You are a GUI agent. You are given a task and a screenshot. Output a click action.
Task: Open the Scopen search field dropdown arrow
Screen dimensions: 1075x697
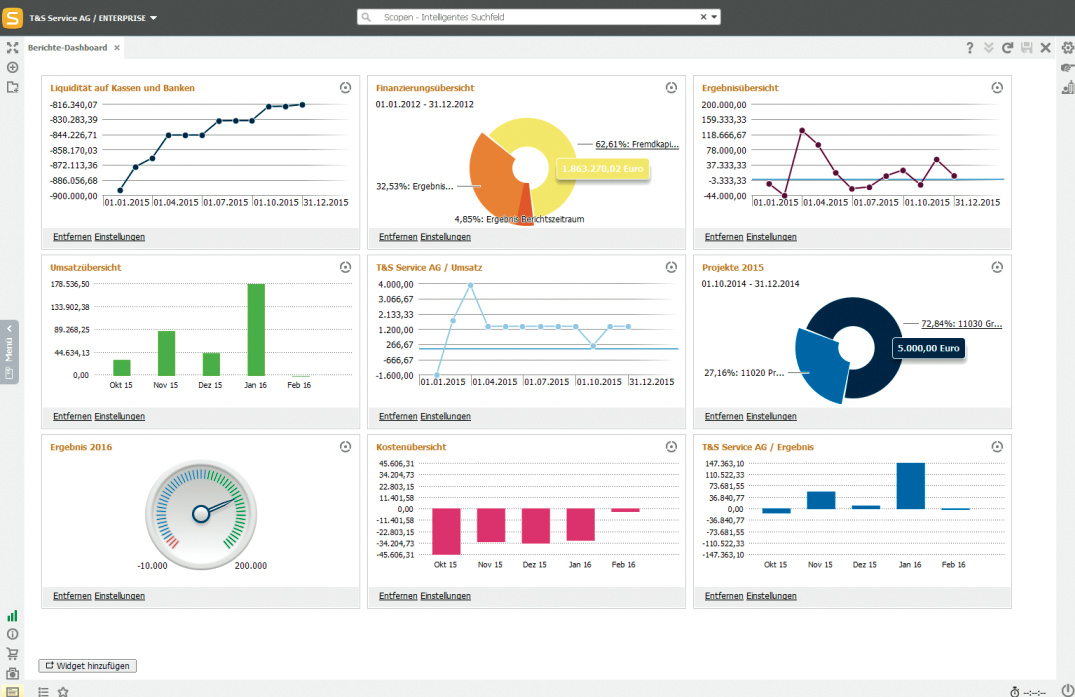click(x=715, y=17)
